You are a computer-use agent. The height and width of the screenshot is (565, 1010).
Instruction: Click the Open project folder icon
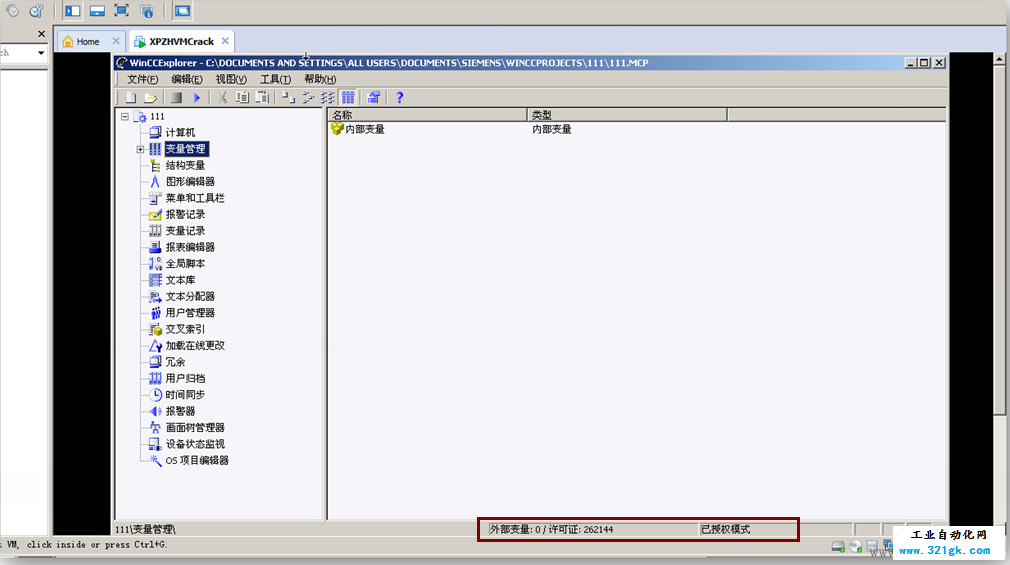tap(150, 97)
